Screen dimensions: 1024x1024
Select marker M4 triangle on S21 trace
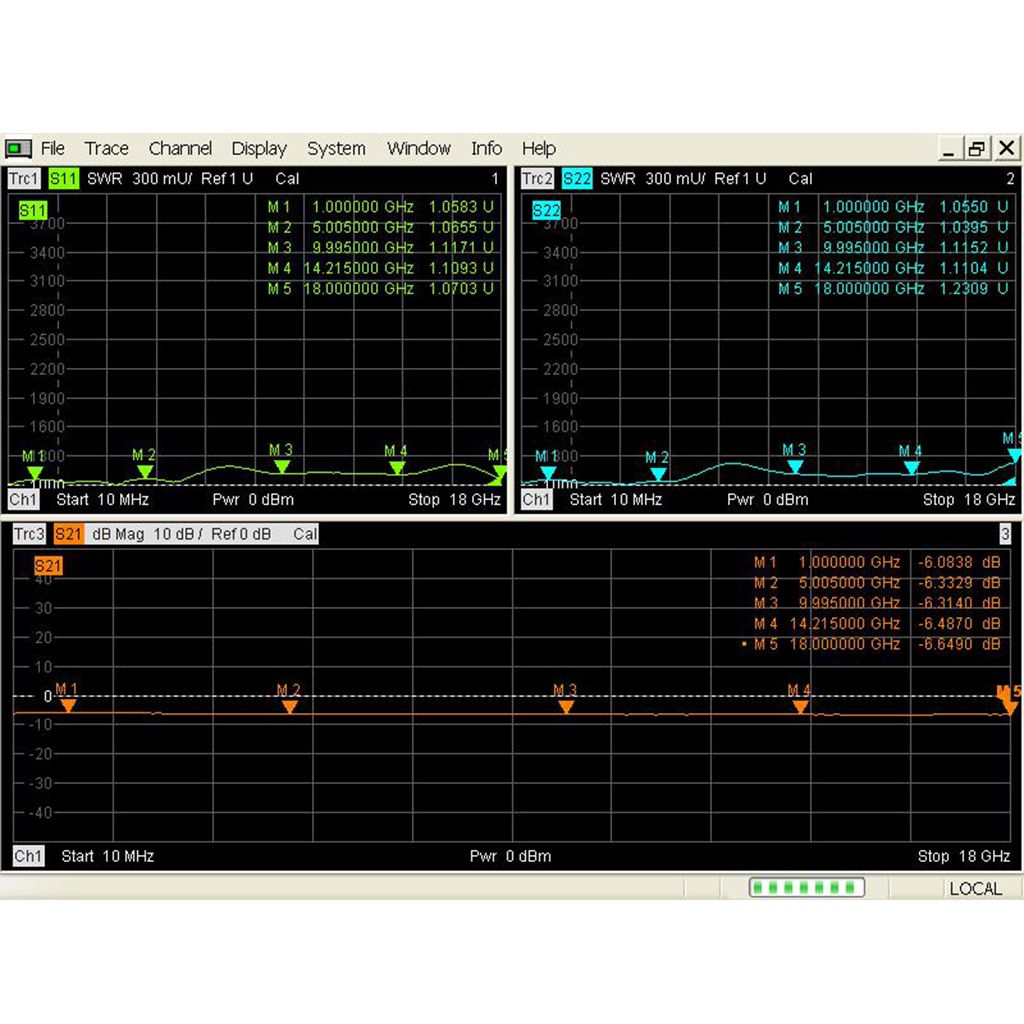[x=800, y=707]
